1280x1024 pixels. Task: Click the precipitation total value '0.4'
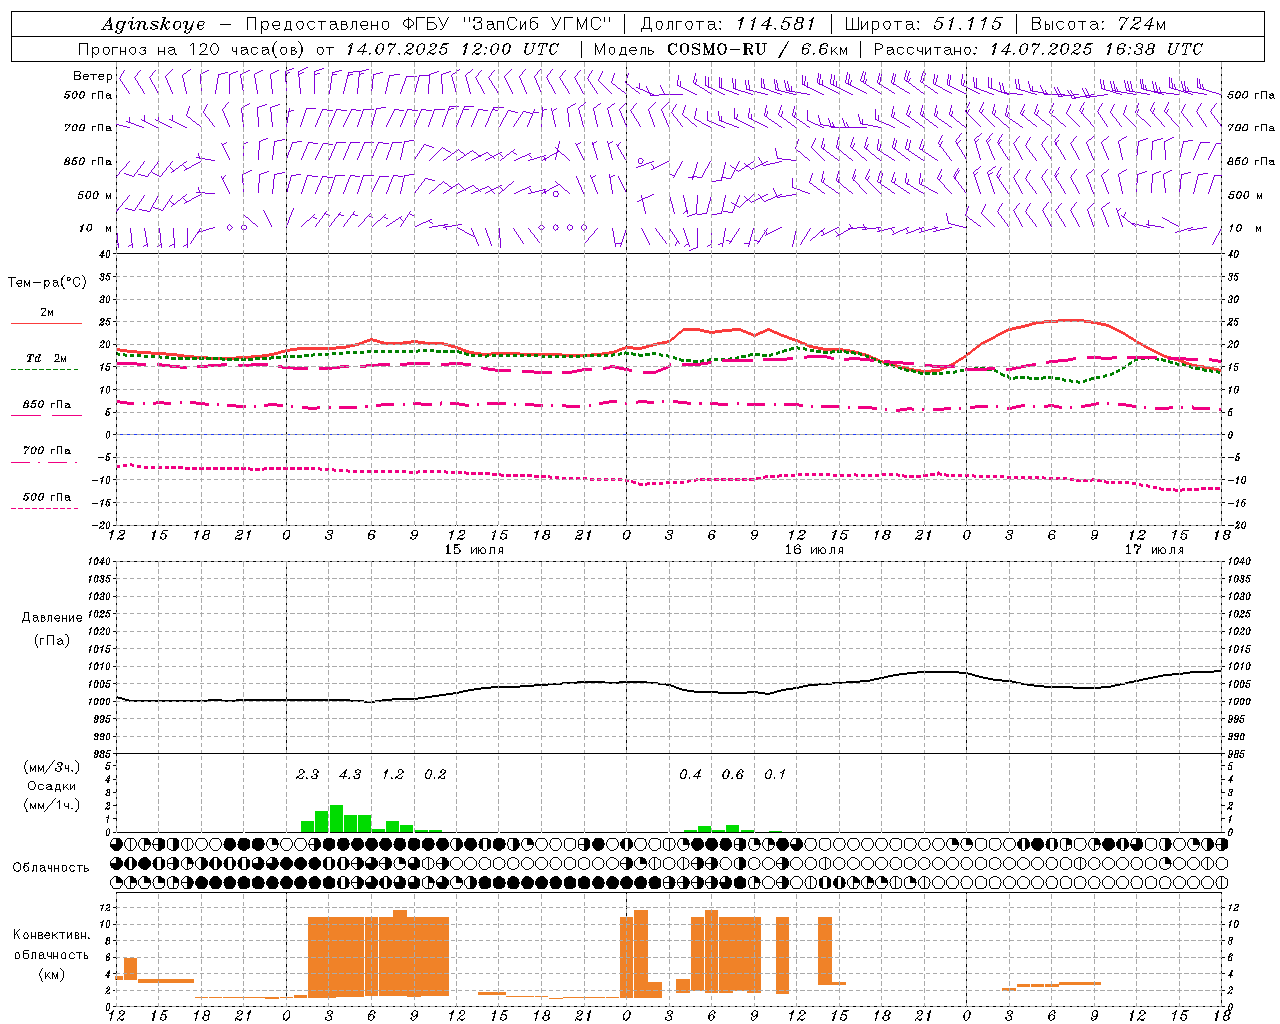tap(690, 774)
